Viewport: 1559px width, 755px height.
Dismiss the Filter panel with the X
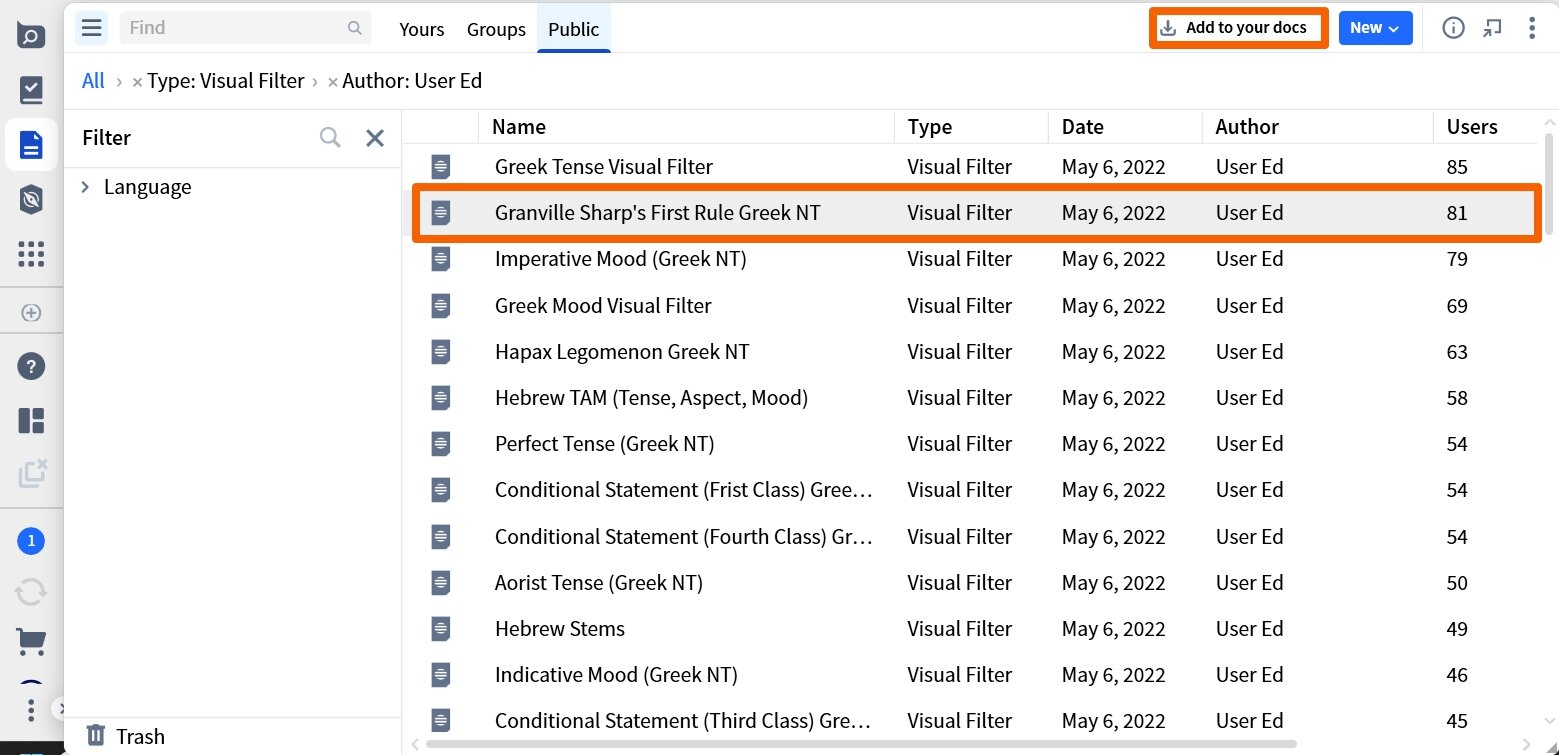[x=375, y=138]
